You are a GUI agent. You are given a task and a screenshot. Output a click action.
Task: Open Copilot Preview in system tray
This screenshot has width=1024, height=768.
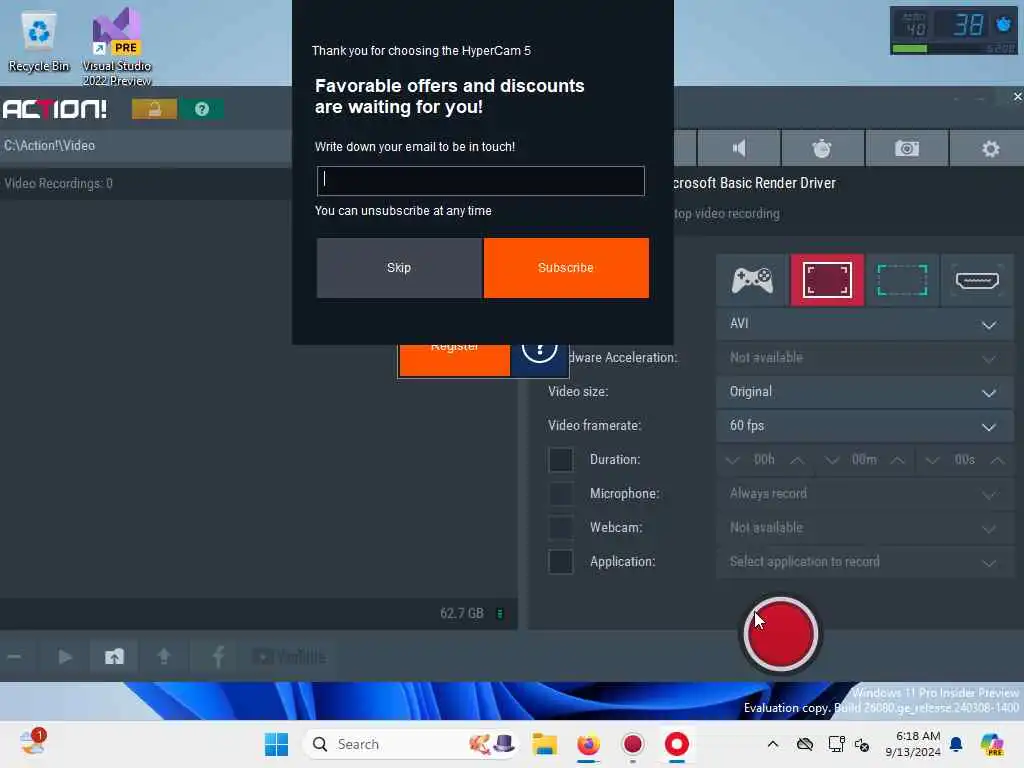coord(992,744)
